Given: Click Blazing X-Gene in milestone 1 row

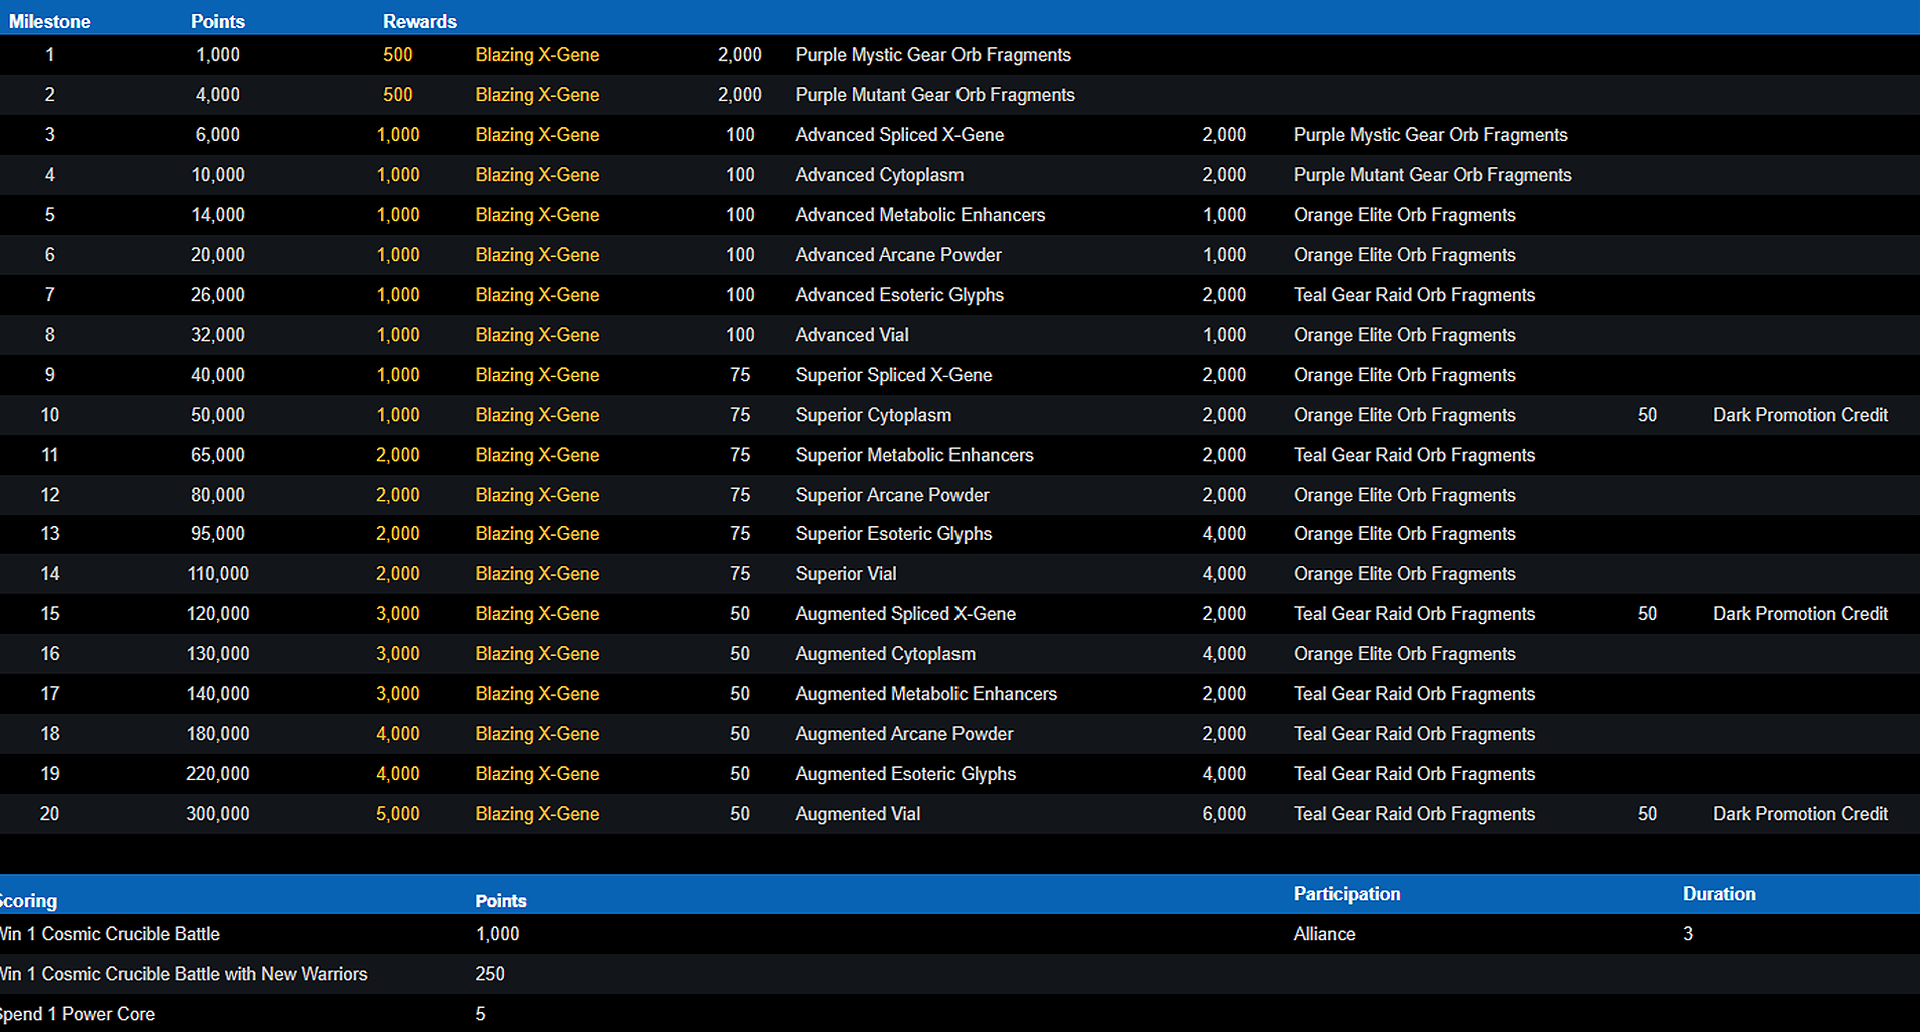Looking at the screenshot, I should point(537,55).
